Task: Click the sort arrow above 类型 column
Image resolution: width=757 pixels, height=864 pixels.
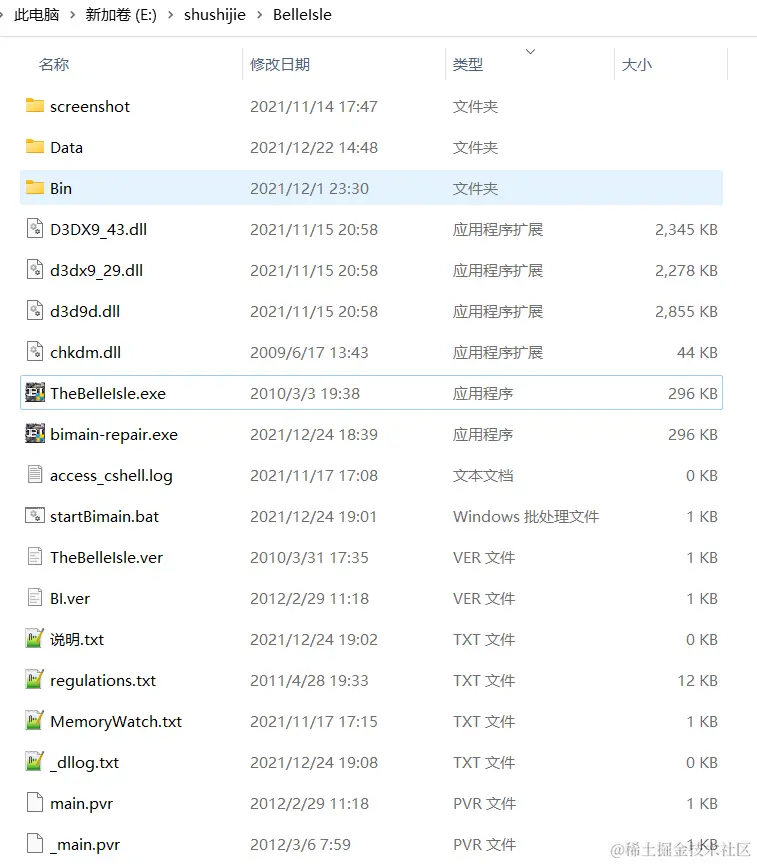Action: coord(531,51)
